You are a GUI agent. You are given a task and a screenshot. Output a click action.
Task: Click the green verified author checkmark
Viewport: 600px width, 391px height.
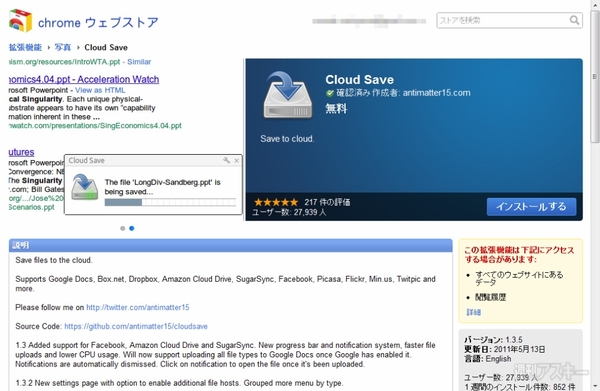[x=329, y=93]
